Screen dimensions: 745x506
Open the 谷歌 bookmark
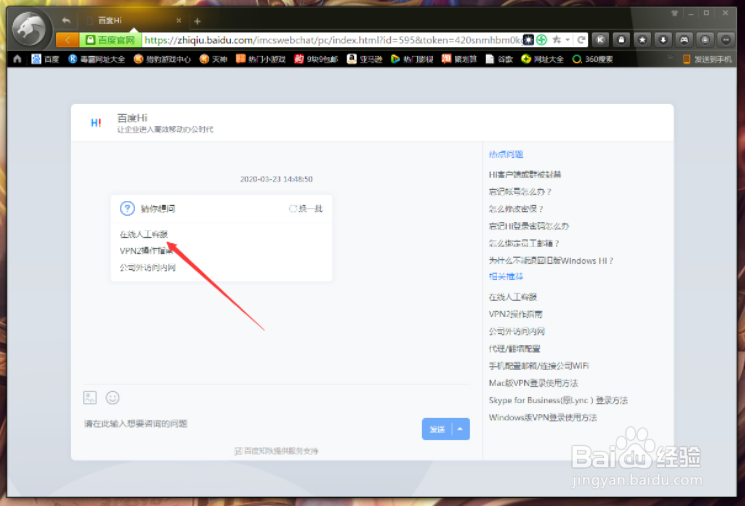[499, 59]
